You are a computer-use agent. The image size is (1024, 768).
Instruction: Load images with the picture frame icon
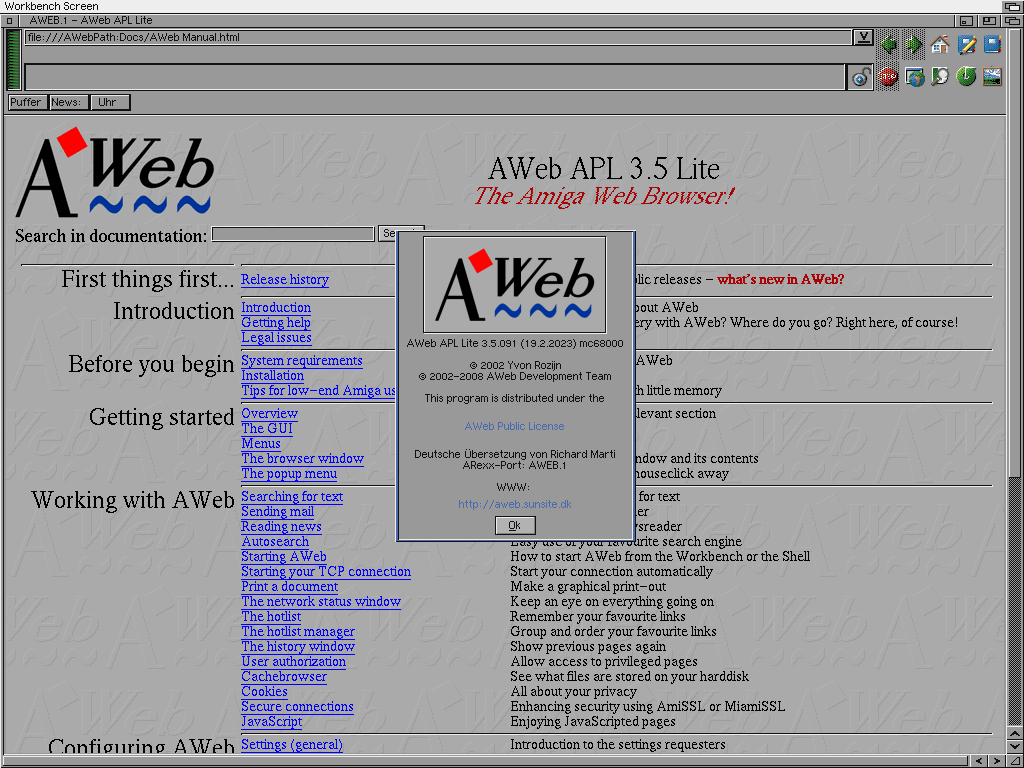pos(992,77)
